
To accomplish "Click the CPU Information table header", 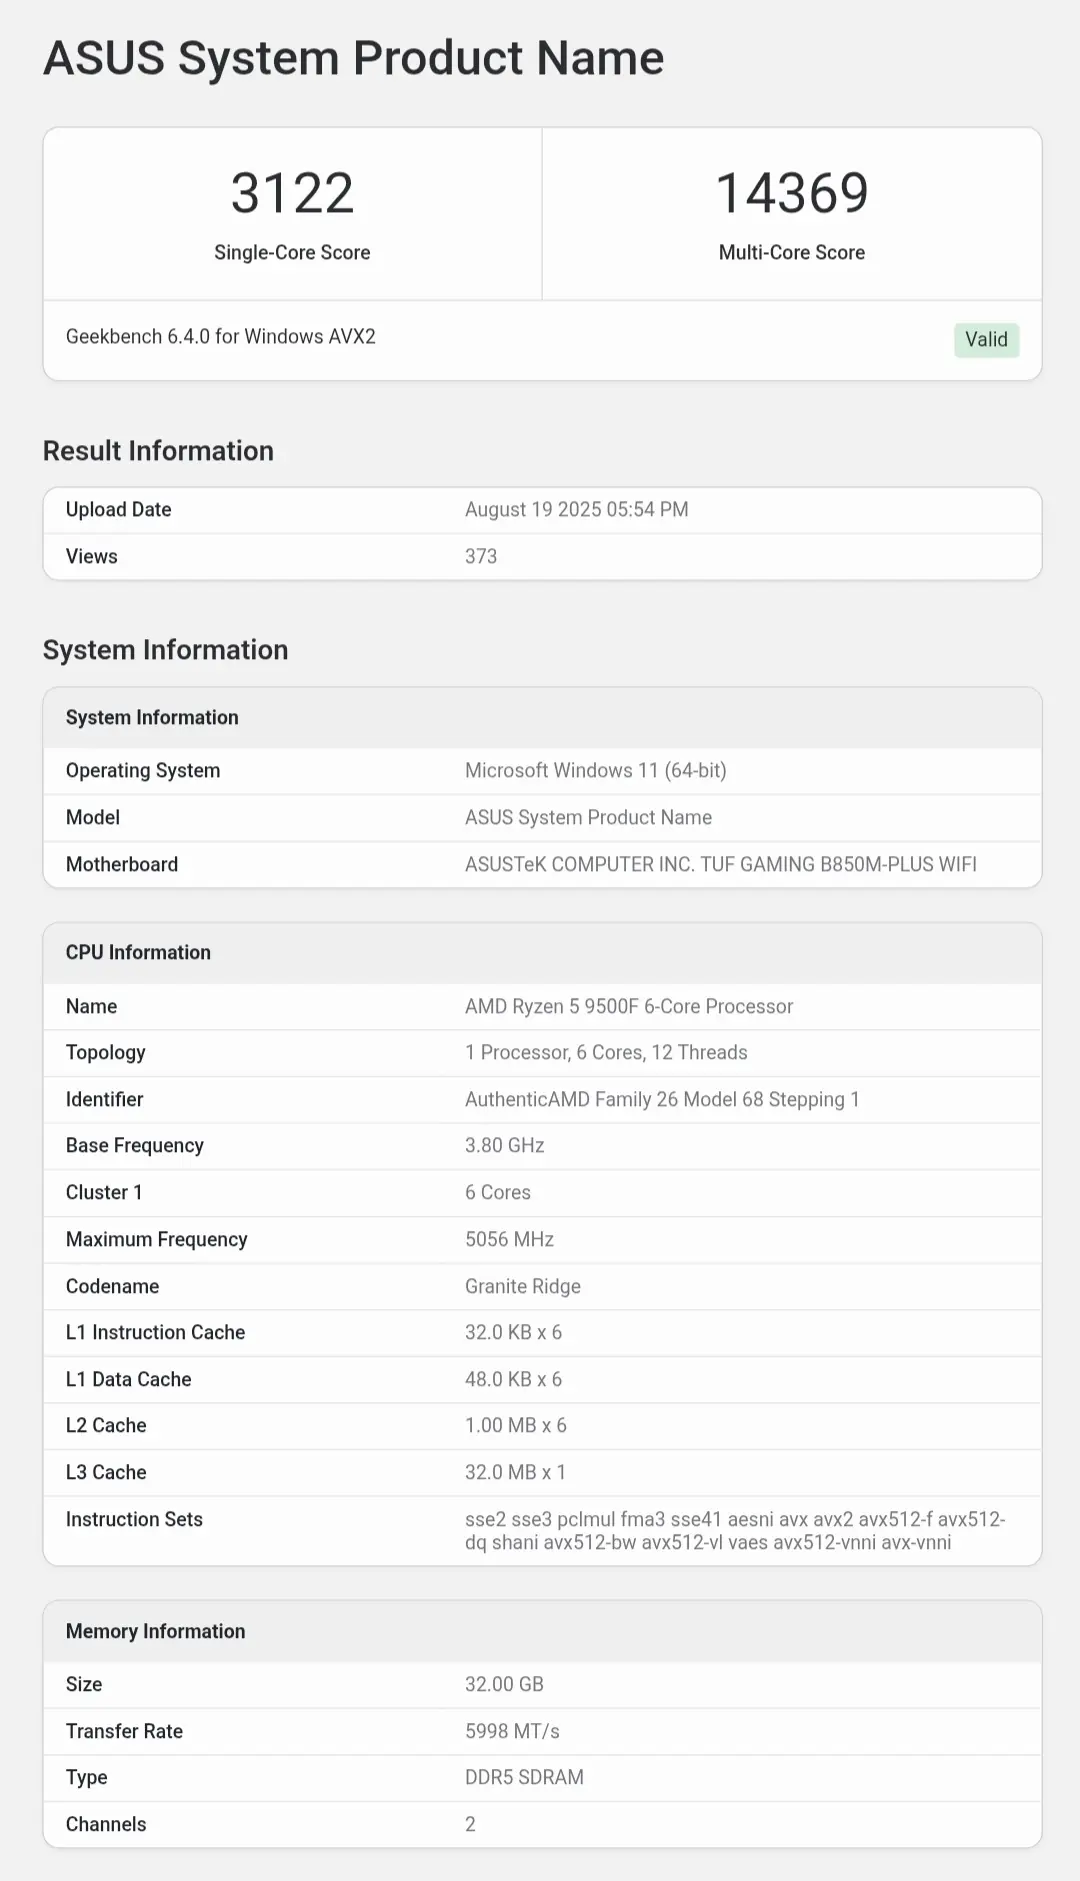I will (x=542, y=952).
